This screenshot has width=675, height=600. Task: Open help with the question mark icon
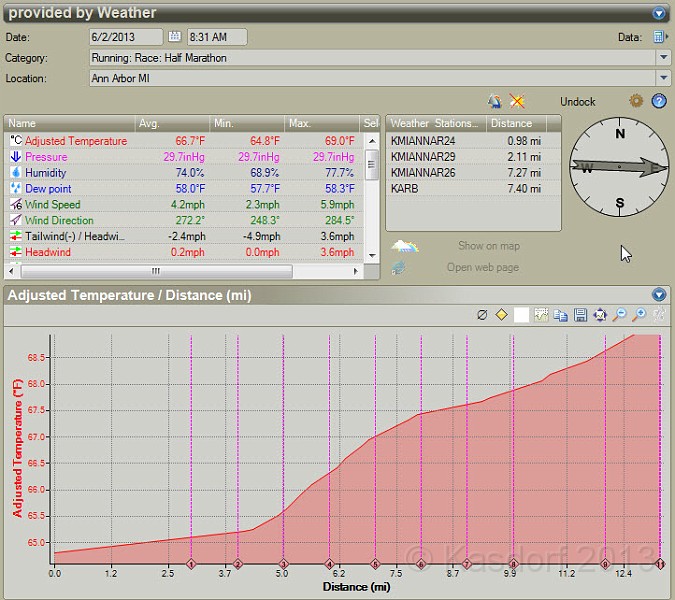pos(659,101)
